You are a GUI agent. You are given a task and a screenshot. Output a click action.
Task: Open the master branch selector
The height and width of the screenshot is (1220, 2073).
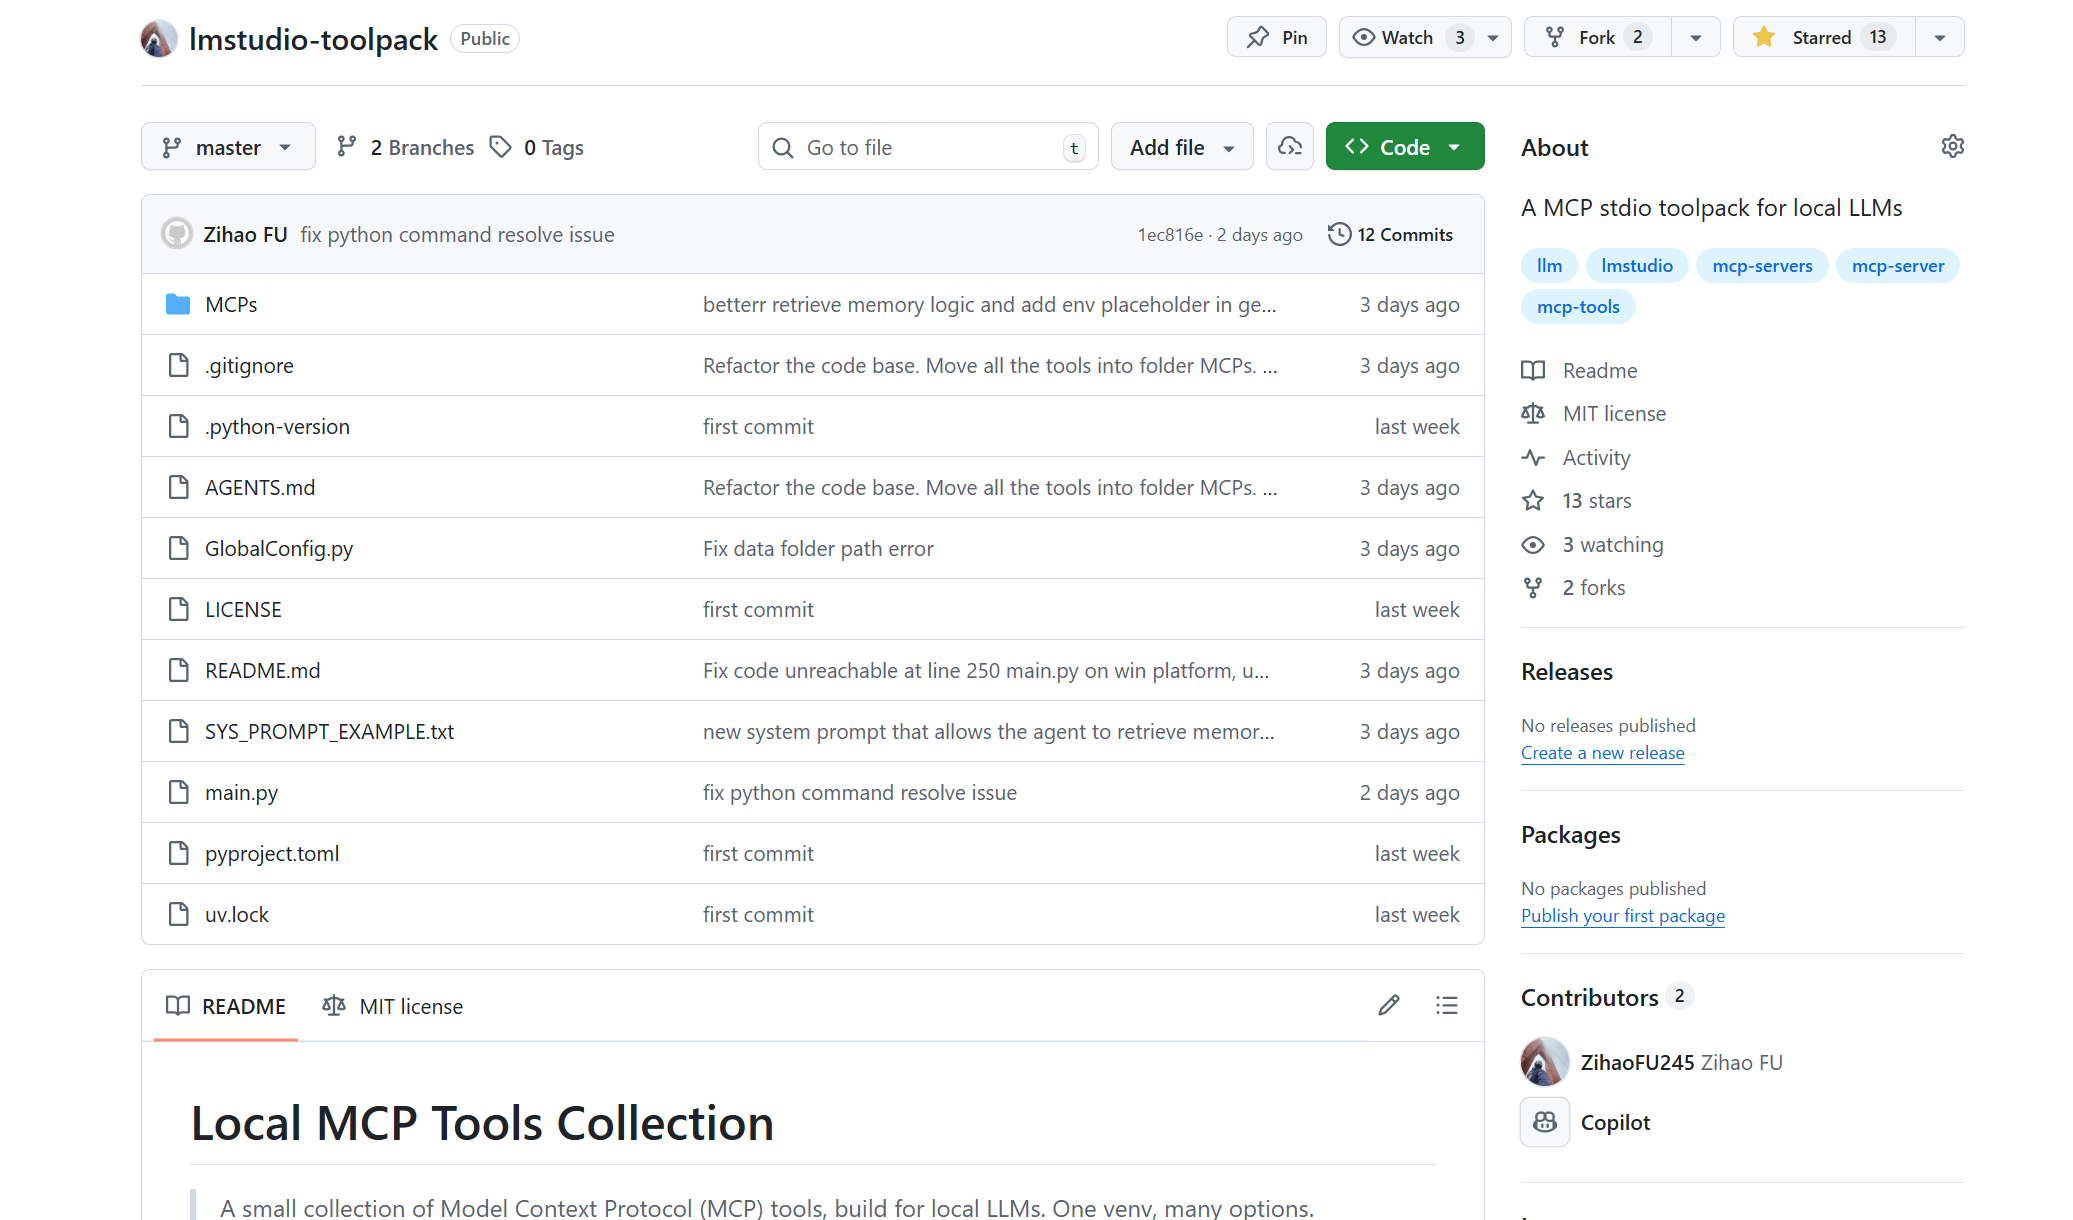[228, 147]
